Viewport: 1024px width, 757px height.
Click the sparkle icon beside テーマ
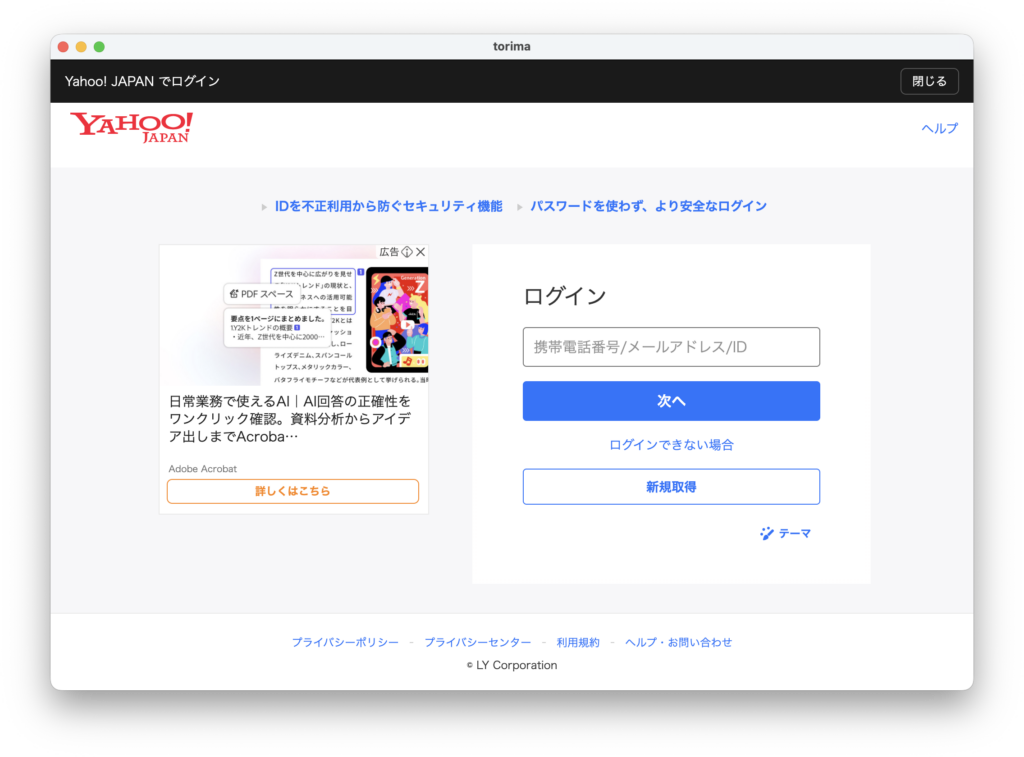point(767,534)
